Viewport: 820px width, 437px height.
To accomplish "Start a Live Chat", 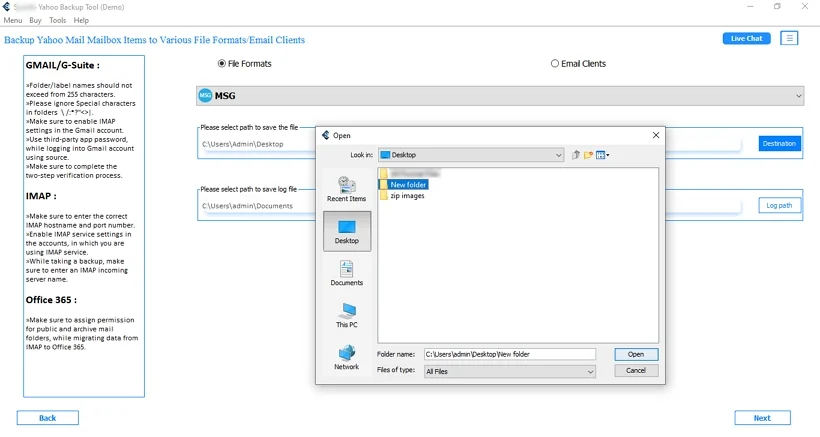I will 746,38.
